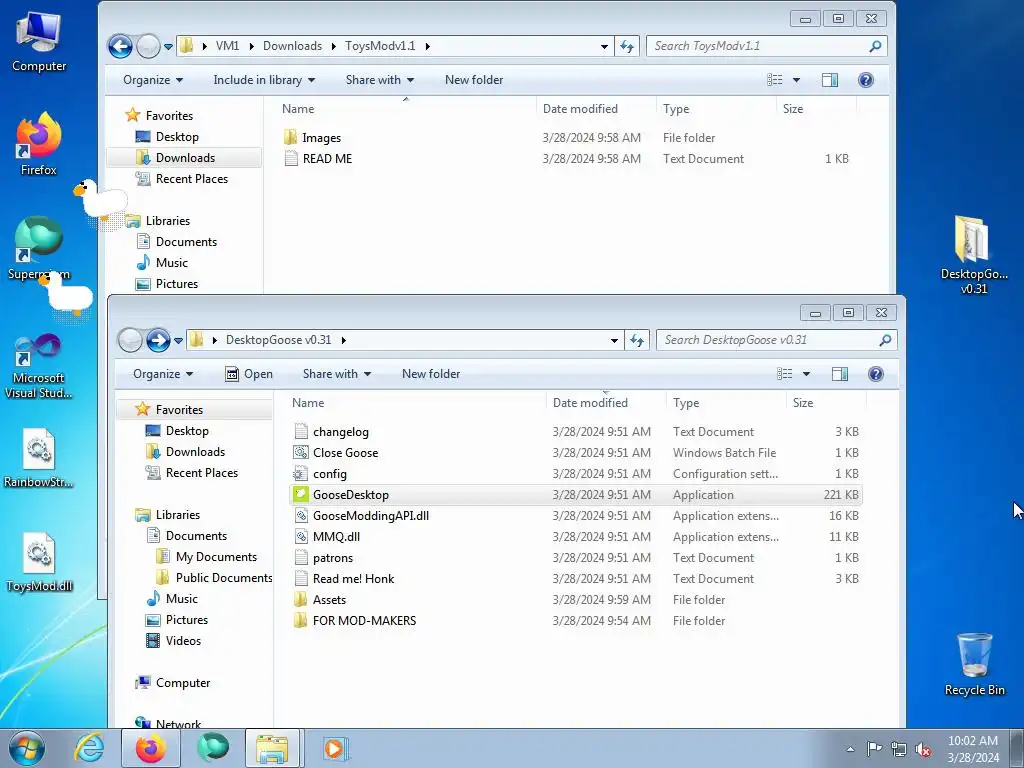Open view options arrow in DesktopGoose window

pyautogui.click(x=806, y=374)
